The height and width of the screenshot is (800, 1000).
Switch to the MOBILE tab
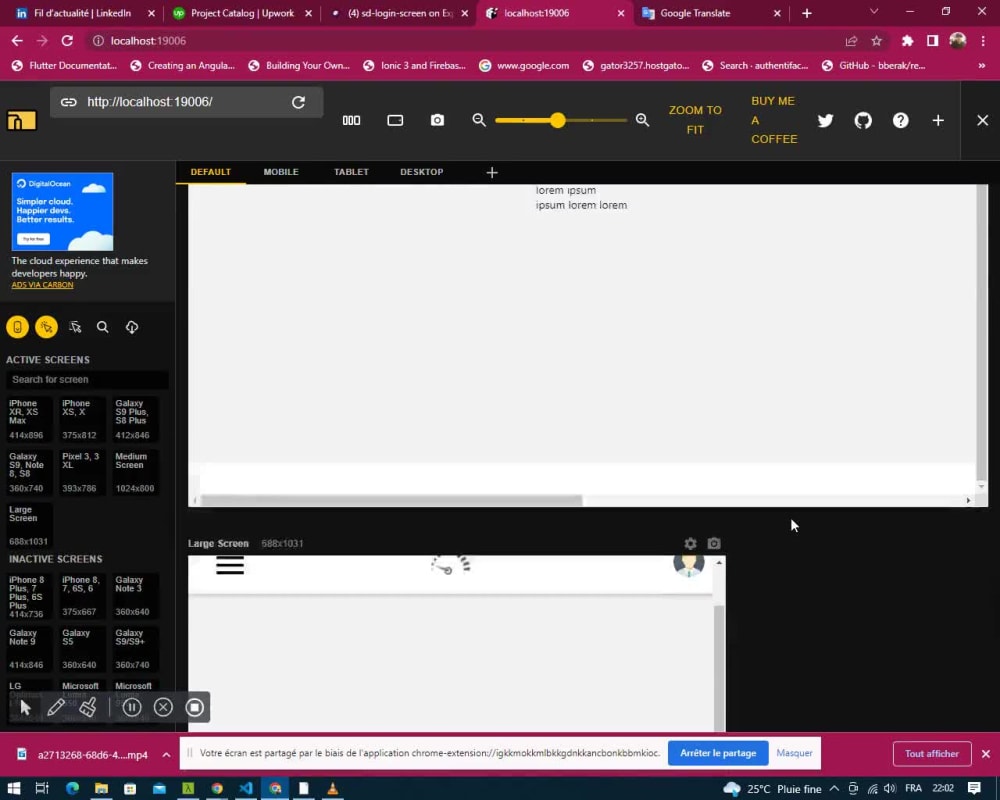pos(281,171)
